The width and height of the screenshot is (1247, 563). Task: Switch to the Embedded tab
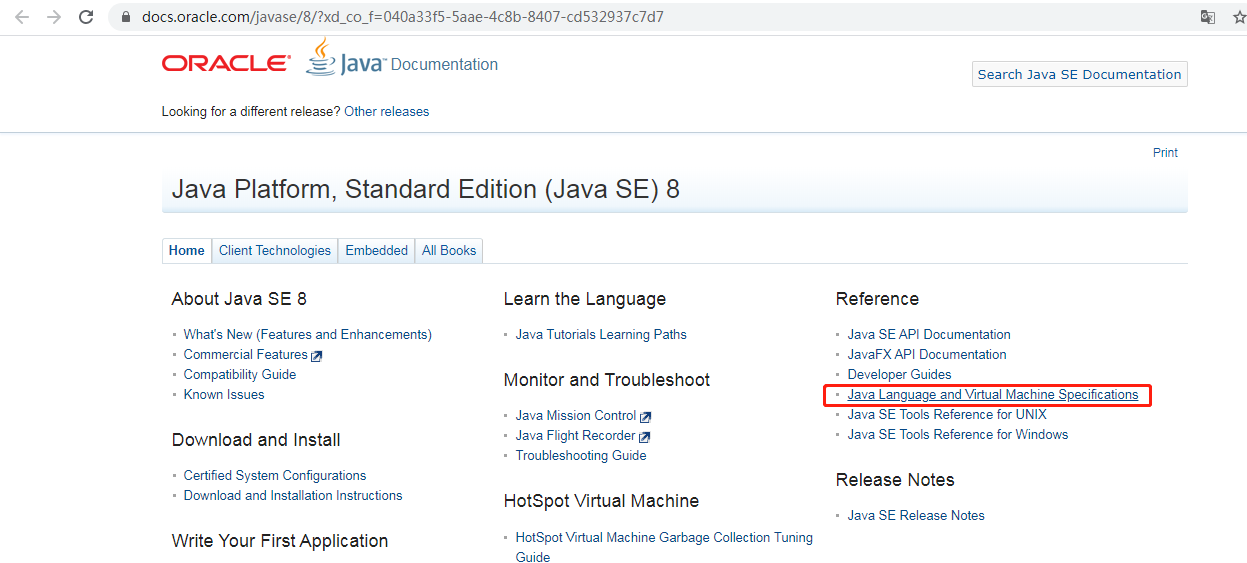(377, 251)
